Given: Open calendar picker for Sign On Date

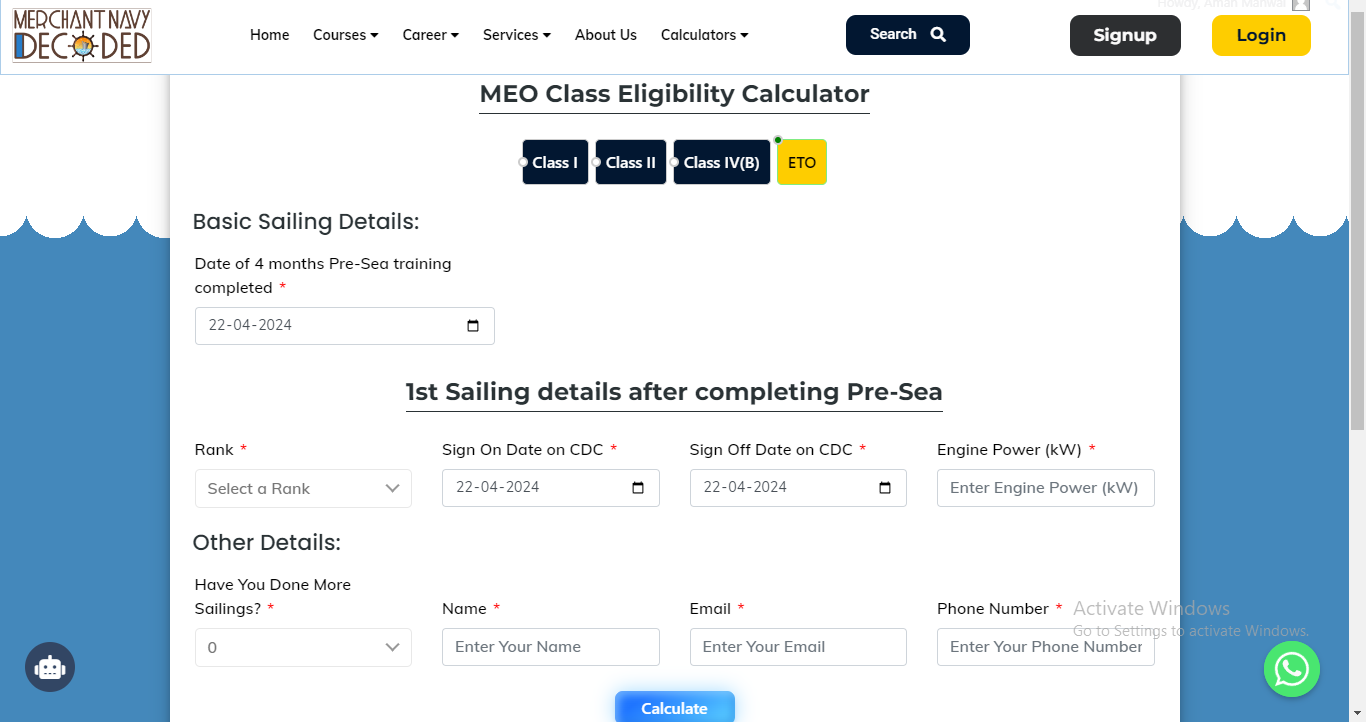Looking at the screenshot, I should click(638, 488).
